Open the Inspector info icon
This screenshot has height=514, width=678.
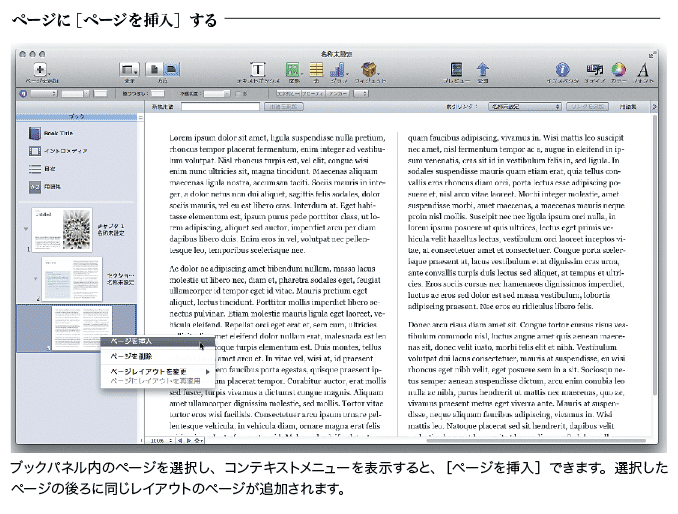(562, 70)
